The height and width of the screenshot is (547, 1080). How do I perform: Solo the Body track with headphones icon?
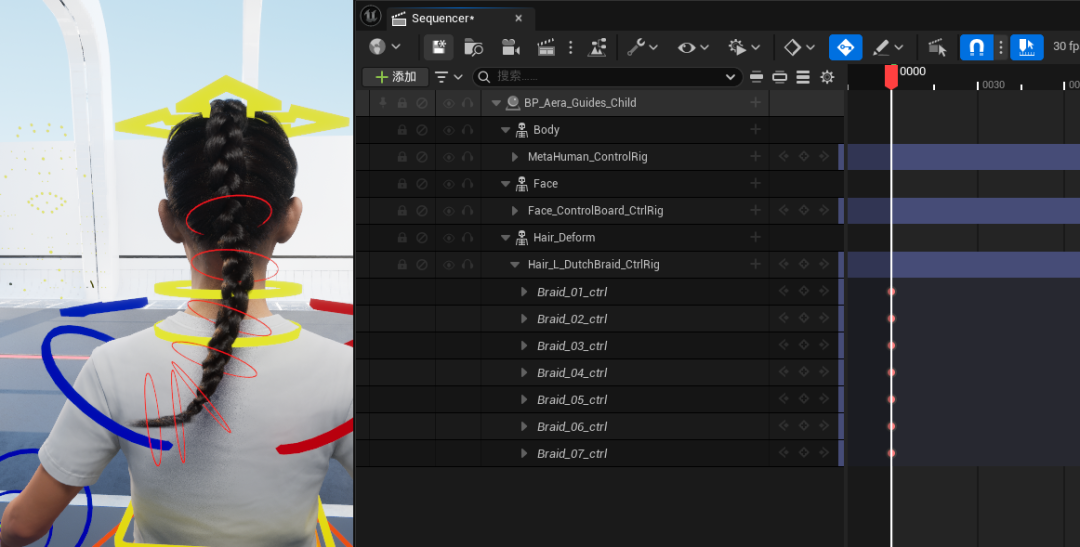coord(468,130)
